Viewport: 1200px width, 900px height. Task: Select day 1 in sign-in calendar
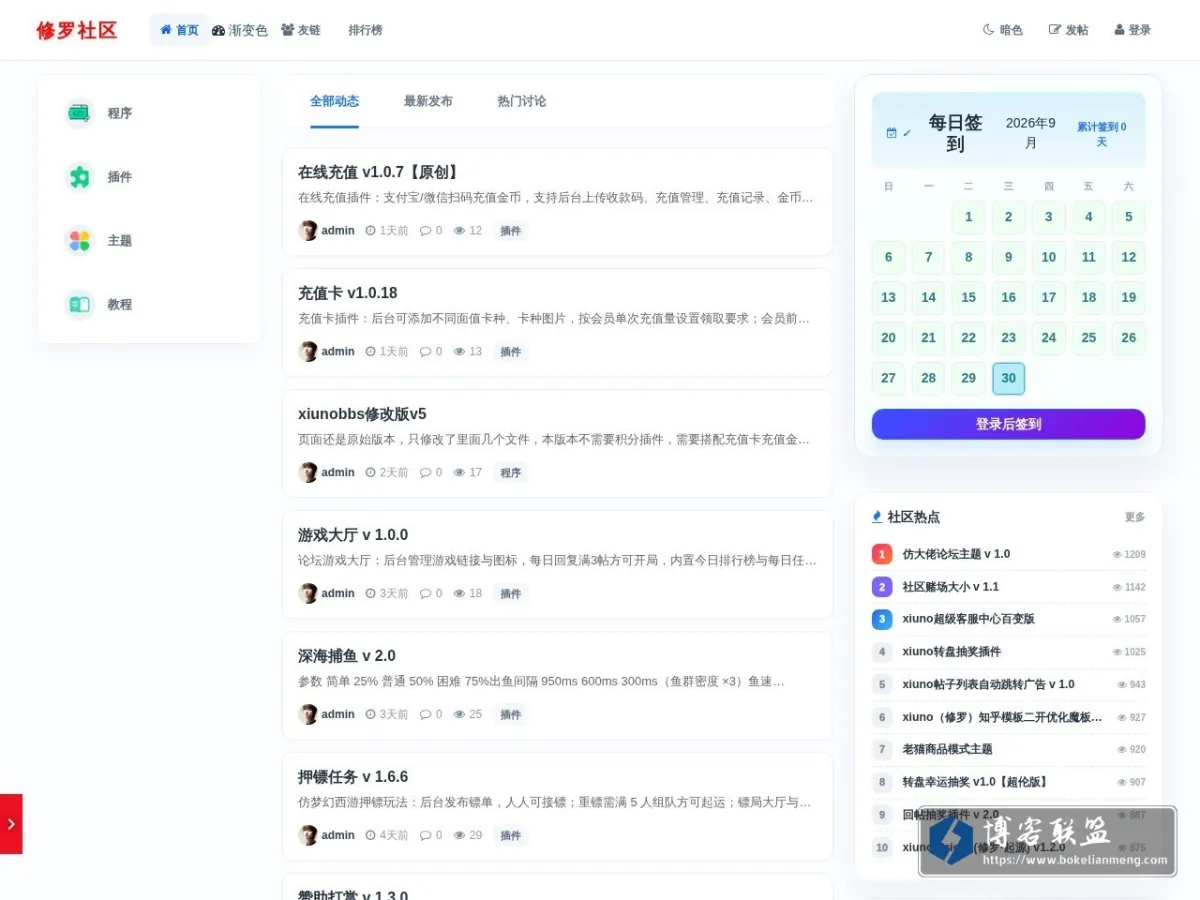(x=968, y=217)
